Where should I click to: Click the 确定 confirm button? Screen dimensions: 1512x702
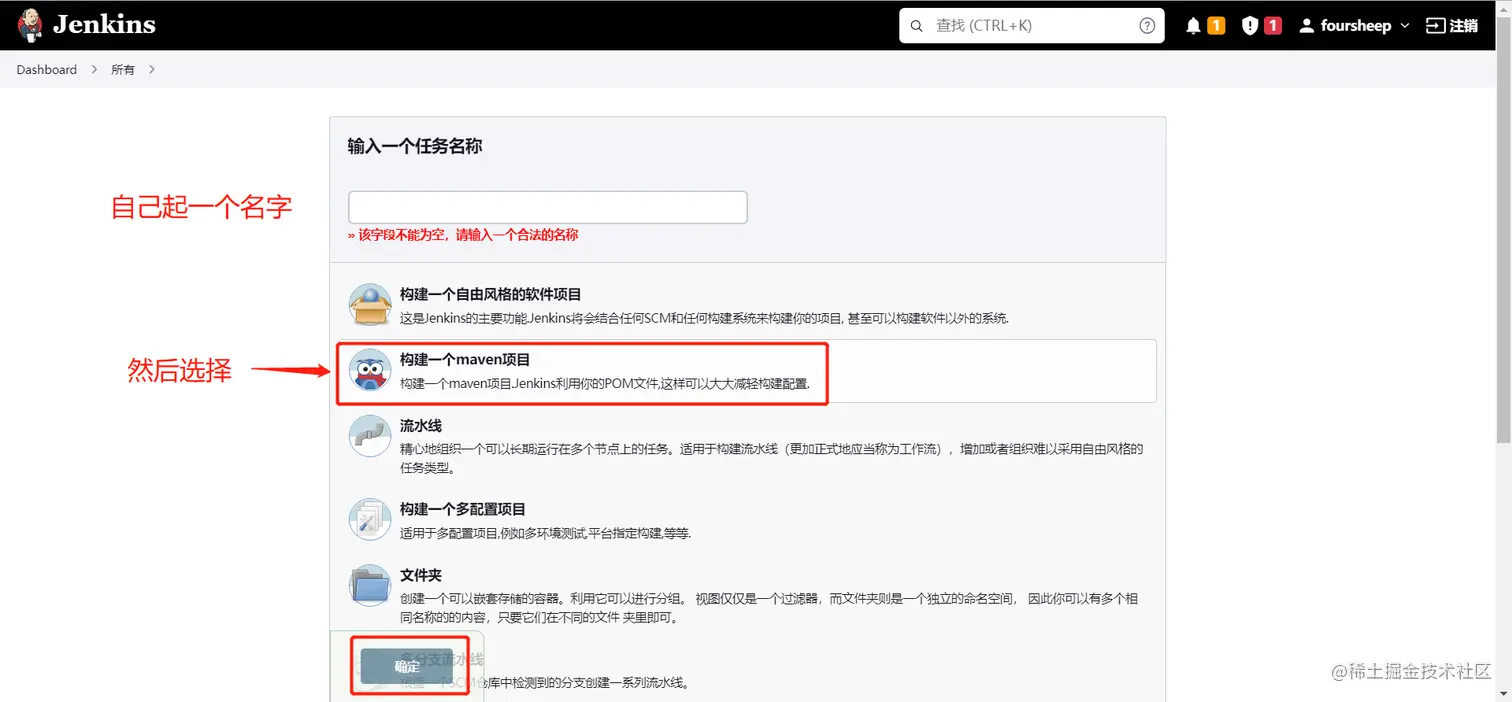click(x=407, y=666)
